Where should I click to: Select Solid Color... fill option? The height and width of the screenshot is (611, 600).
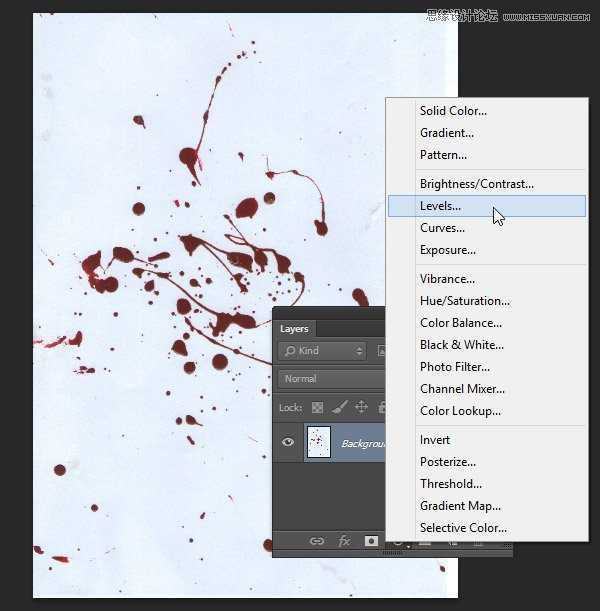click(x=453, y=111)
